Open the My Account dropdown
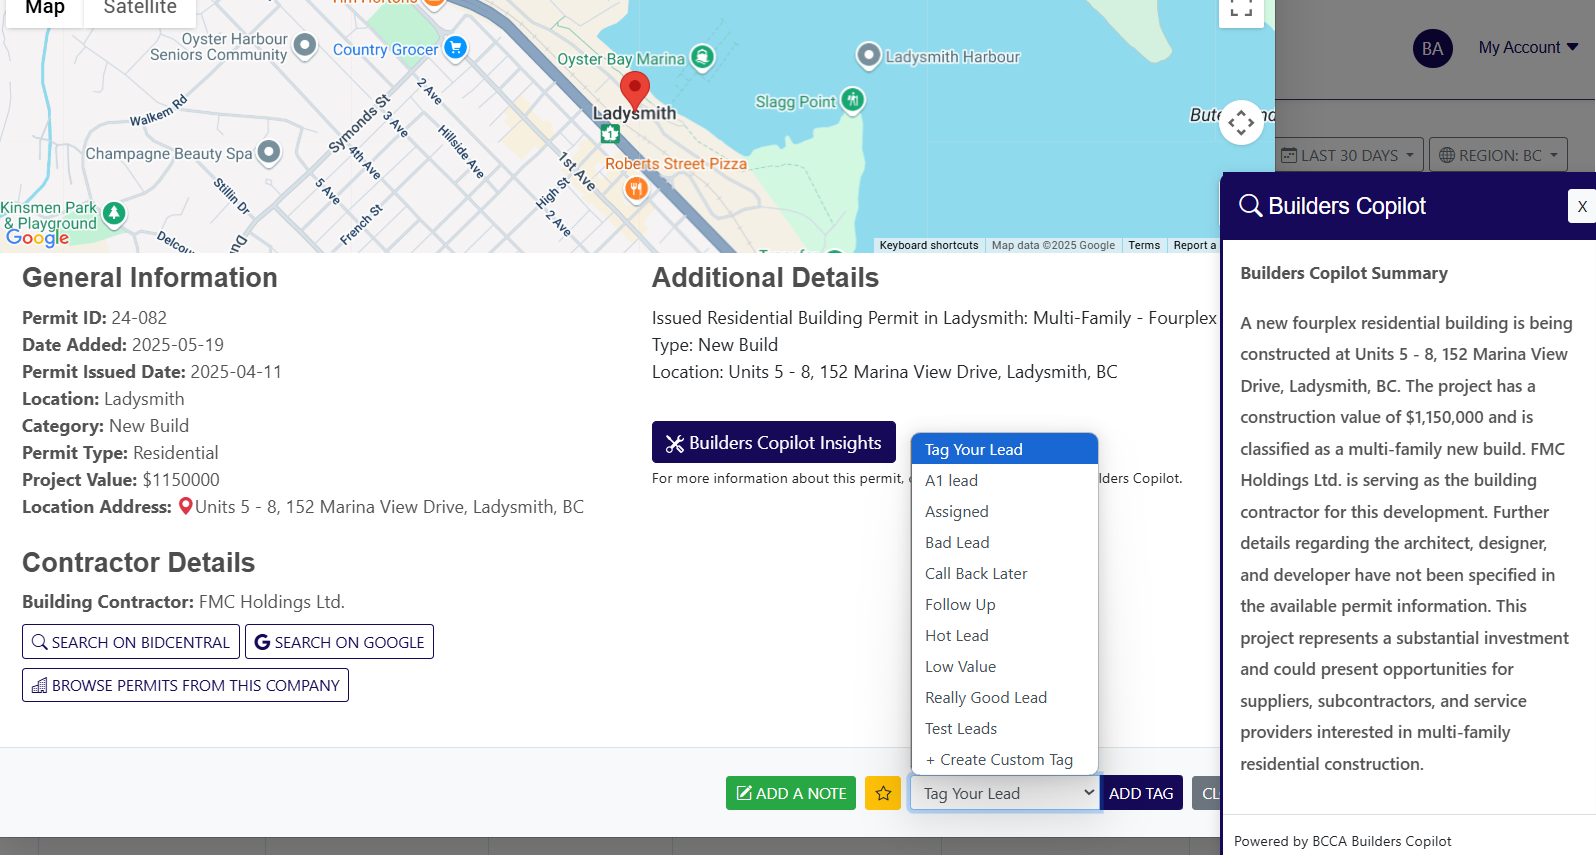The width and height of the screenshot is (1596, 855). [1528, 47]
